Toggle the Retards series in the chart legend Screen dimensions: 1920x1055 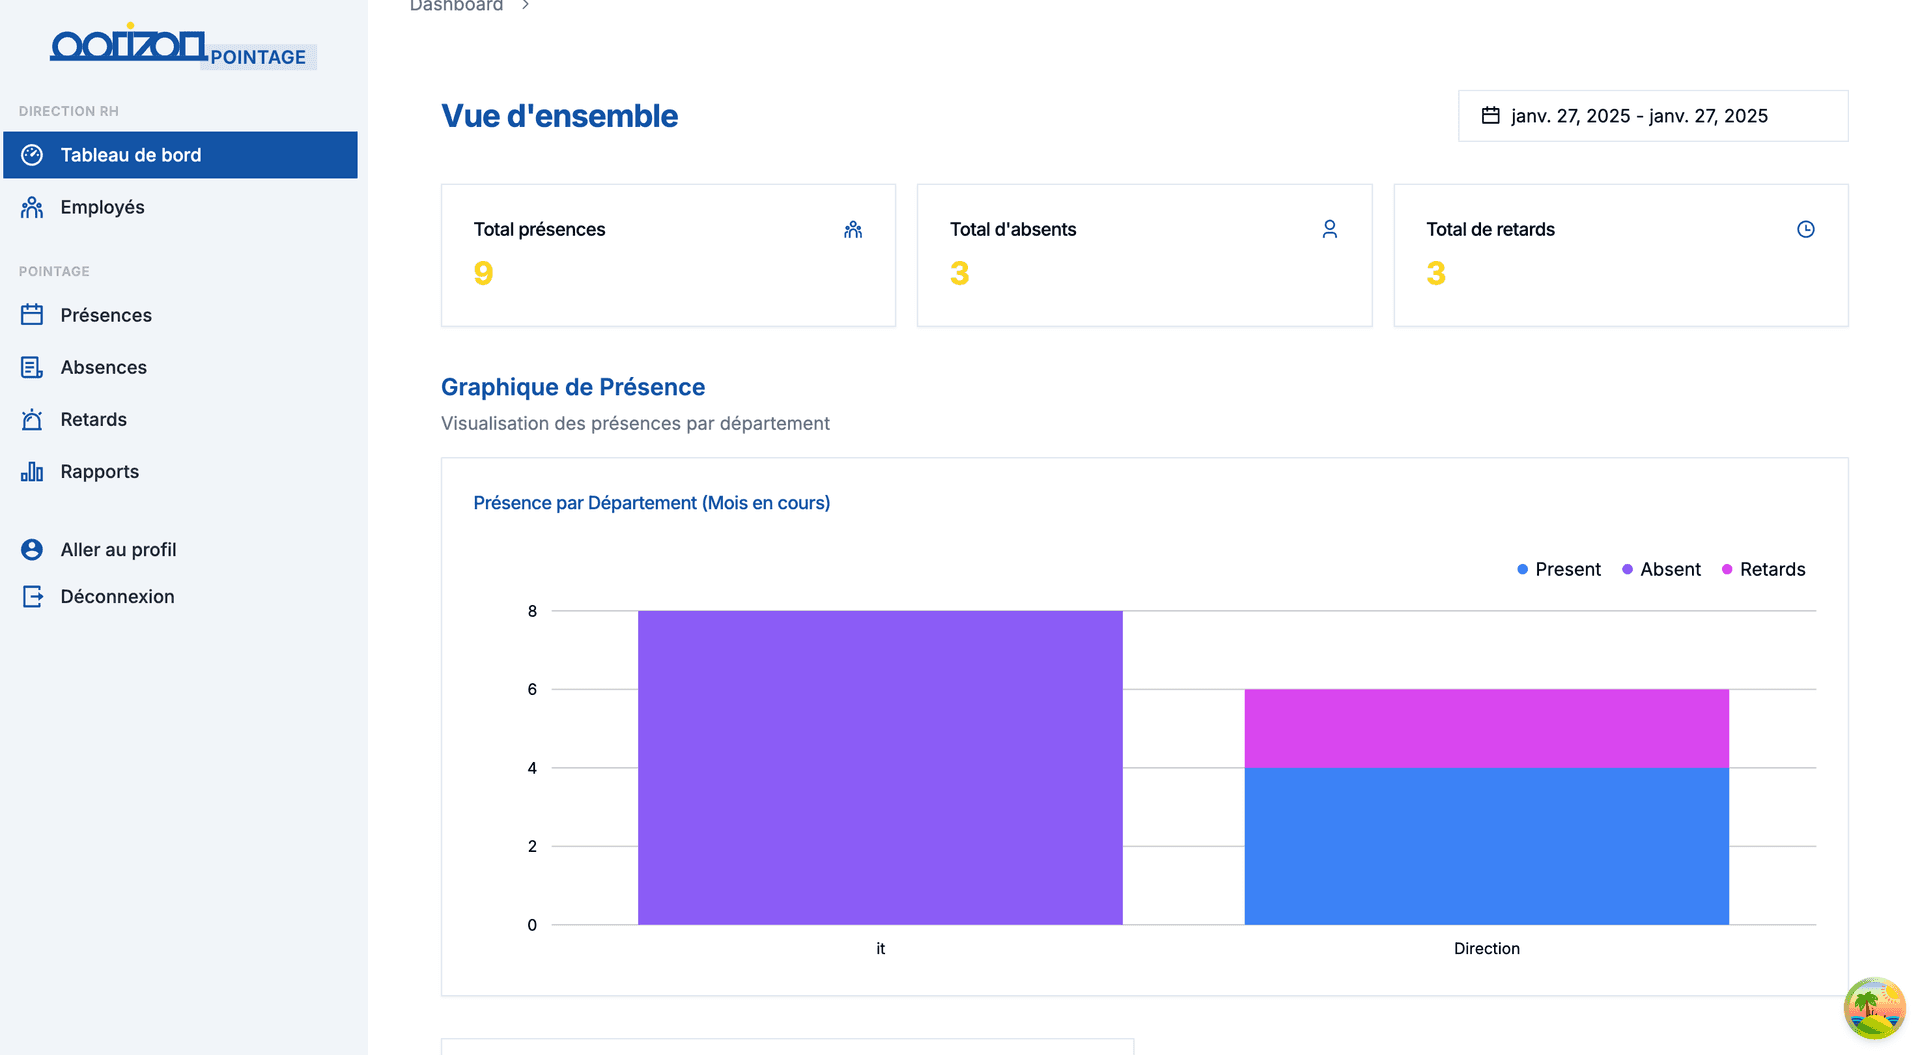click(x=1763, y=569)
